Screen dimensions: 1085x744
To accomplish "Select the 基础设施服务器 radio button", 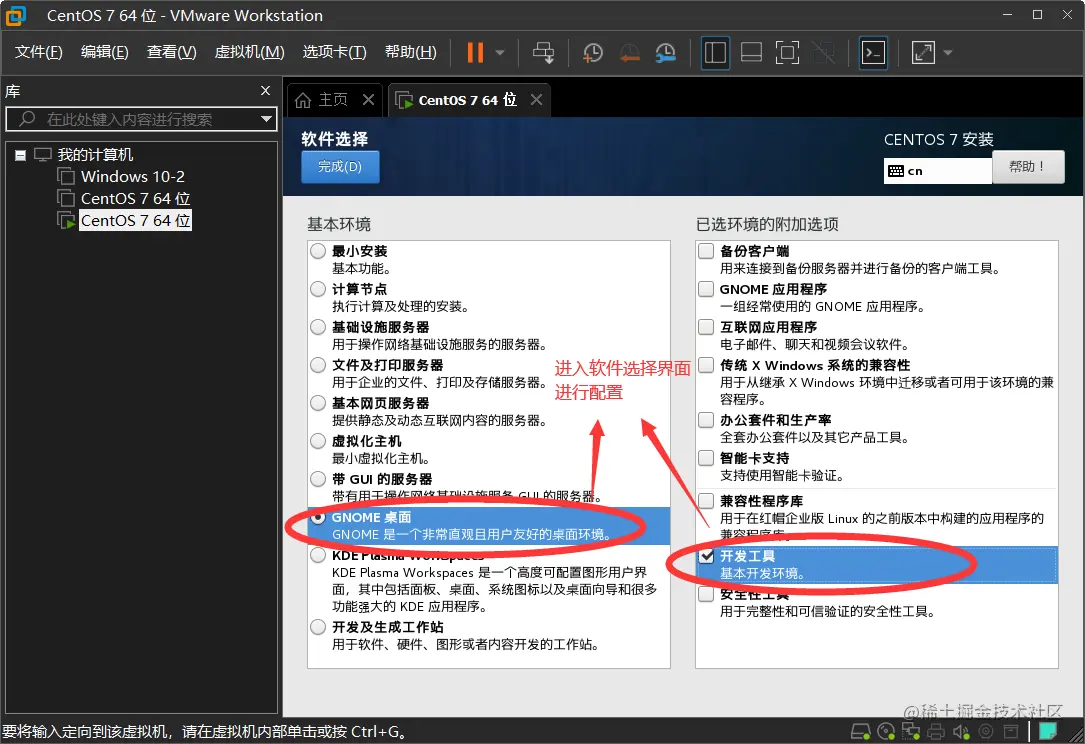I will click(318, 327).
